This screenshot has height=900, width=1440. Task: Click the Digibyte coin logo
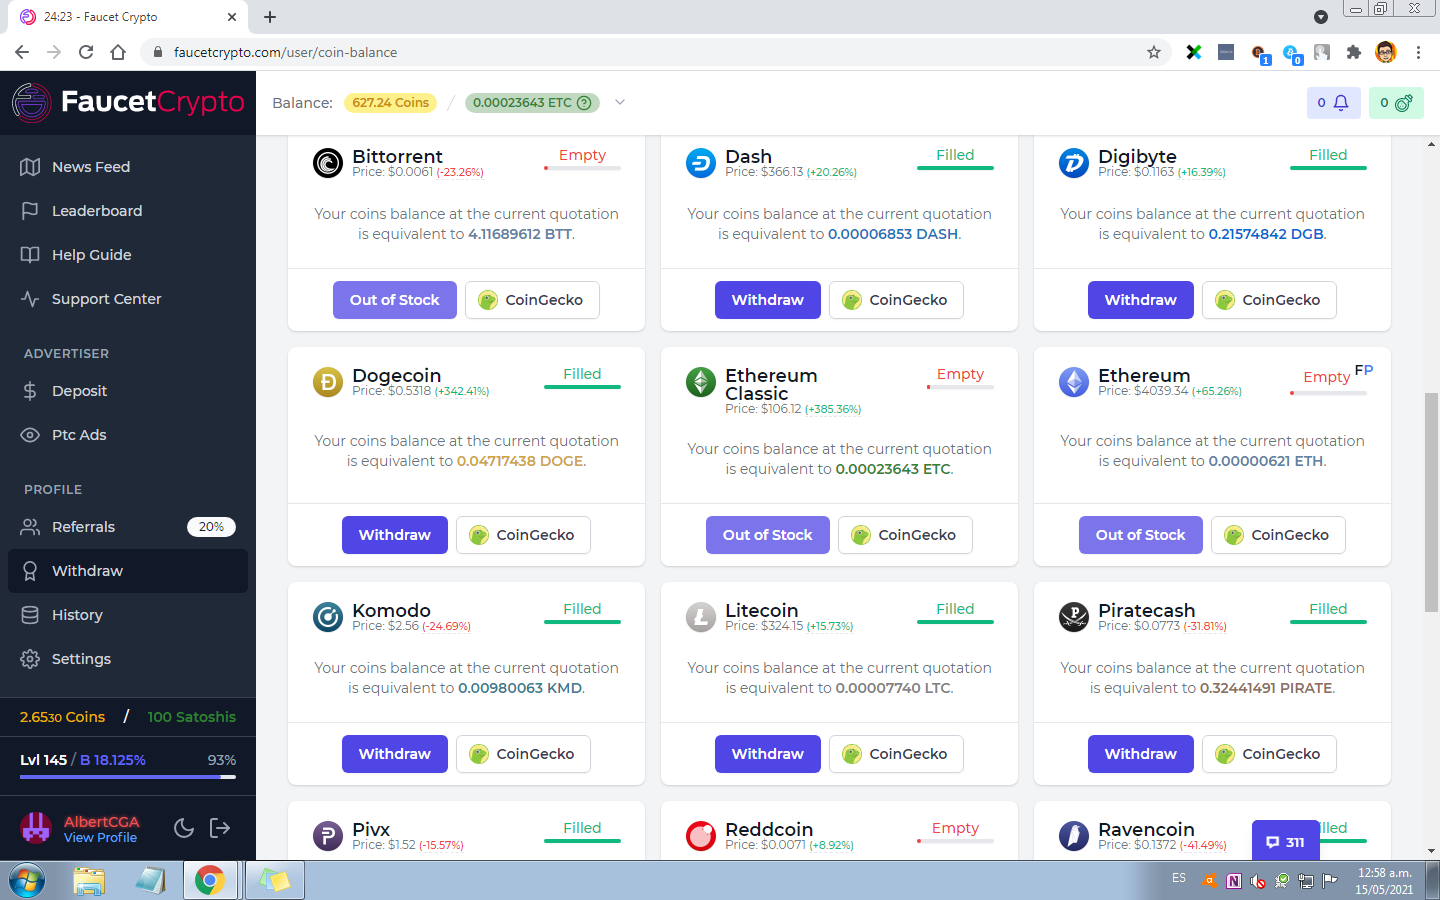pos(1074,162)
